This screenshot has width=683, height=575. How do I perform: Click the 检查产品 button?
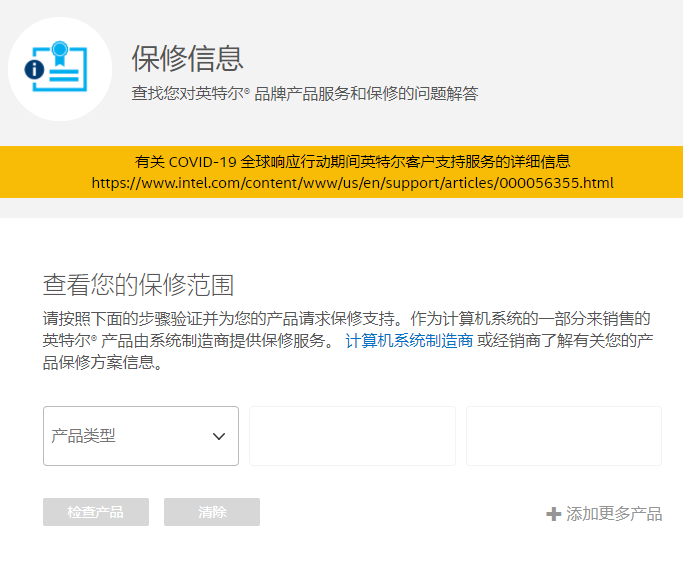(x=96, y=512)
